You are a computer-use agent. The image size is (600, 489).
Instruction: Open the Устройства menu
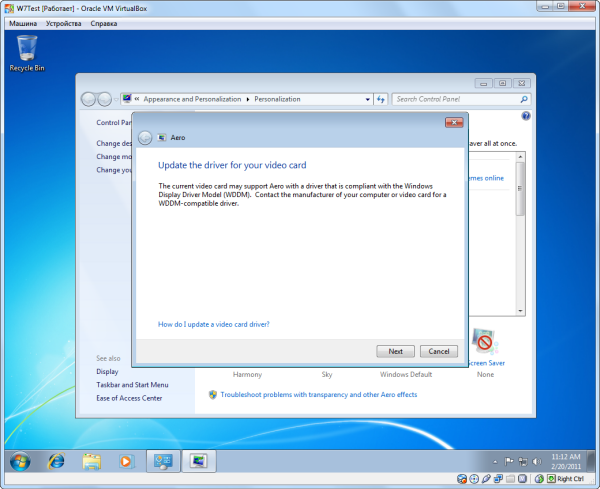click(64, 24)
